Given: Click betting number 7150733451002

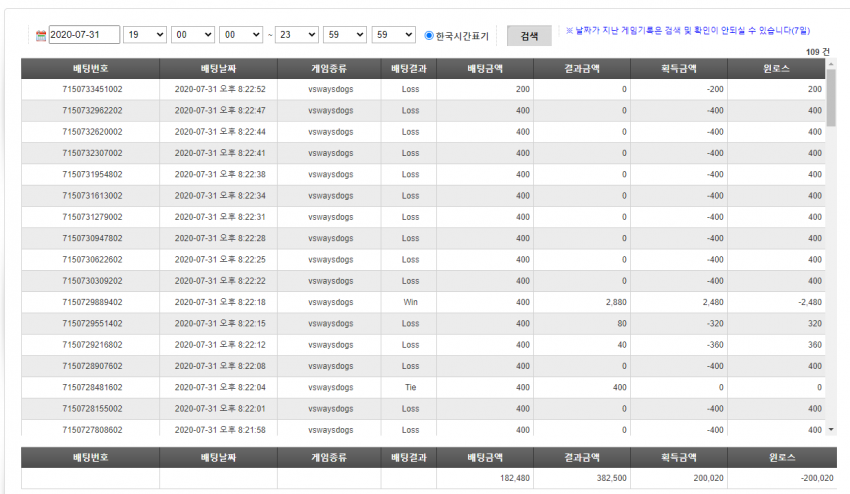Looking at the screenshot, I should (x=92, y=89).
